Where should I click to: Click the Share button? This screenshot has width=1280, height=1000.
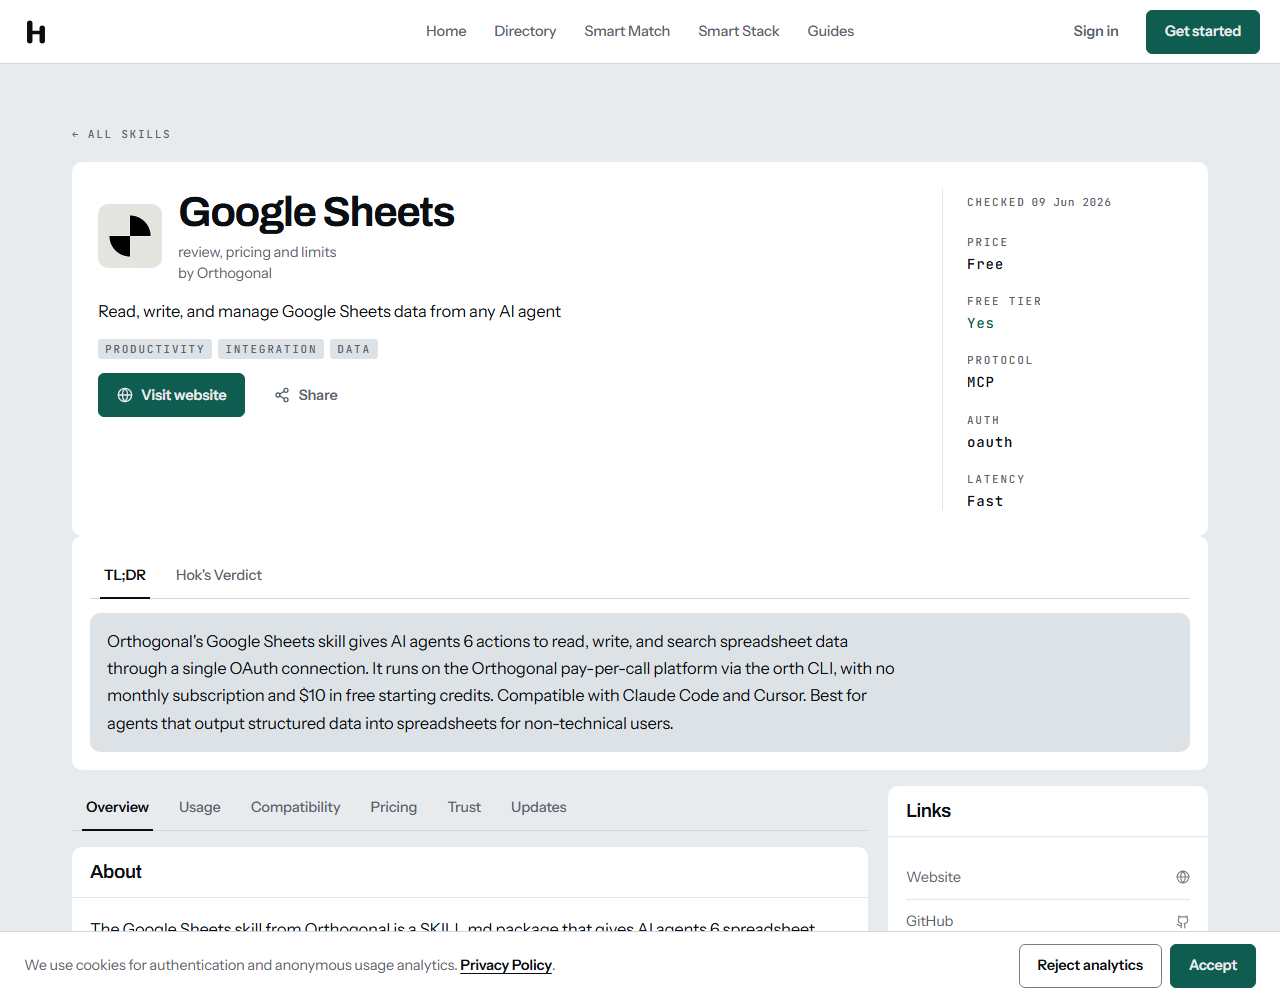(x=306, y=395)
